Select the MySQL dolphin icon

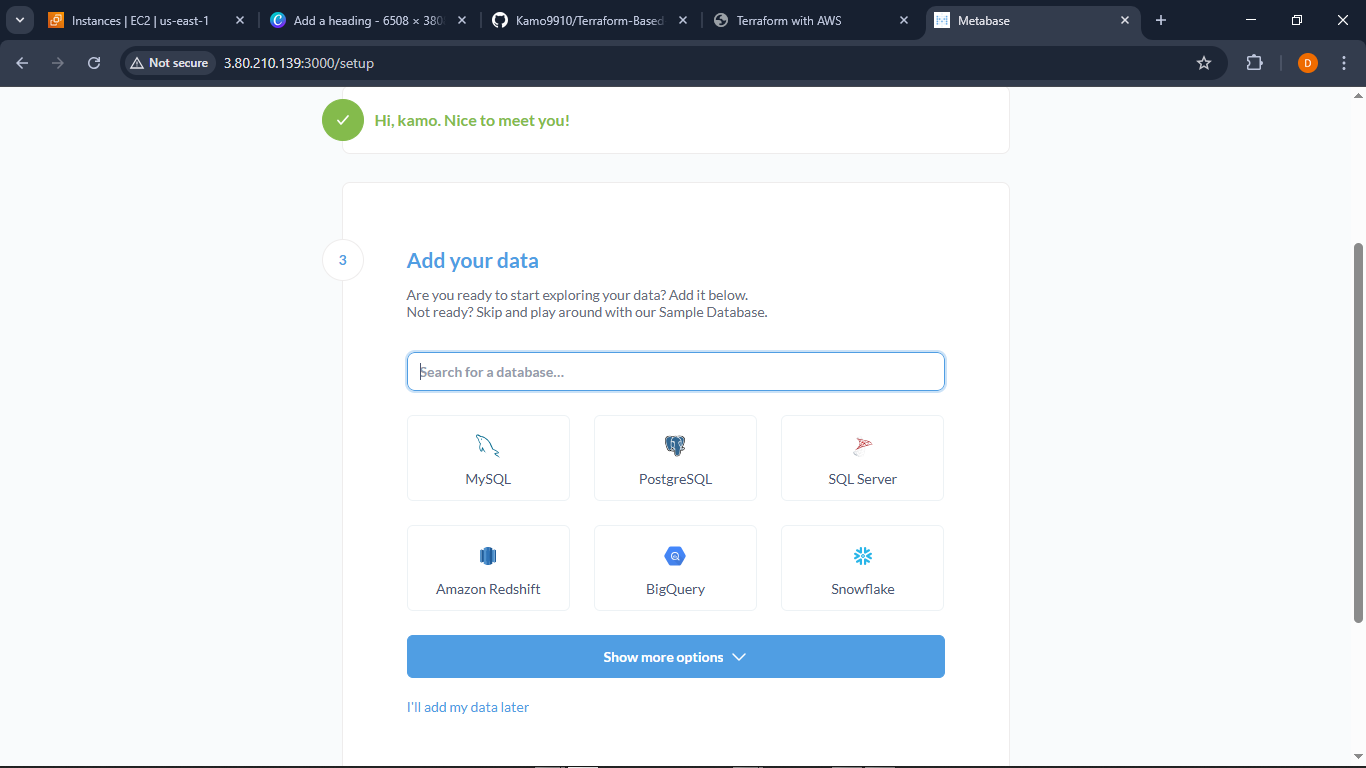coord(488,446)
